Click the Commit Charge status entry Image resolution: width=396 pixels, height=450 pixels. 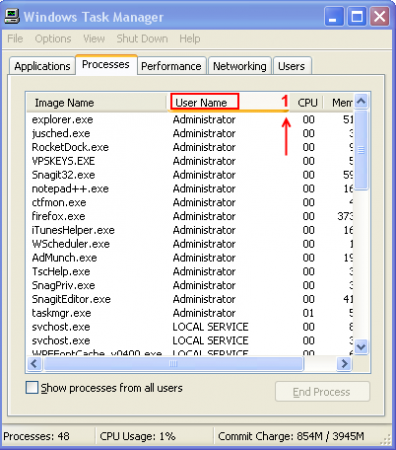pos(291,436)
